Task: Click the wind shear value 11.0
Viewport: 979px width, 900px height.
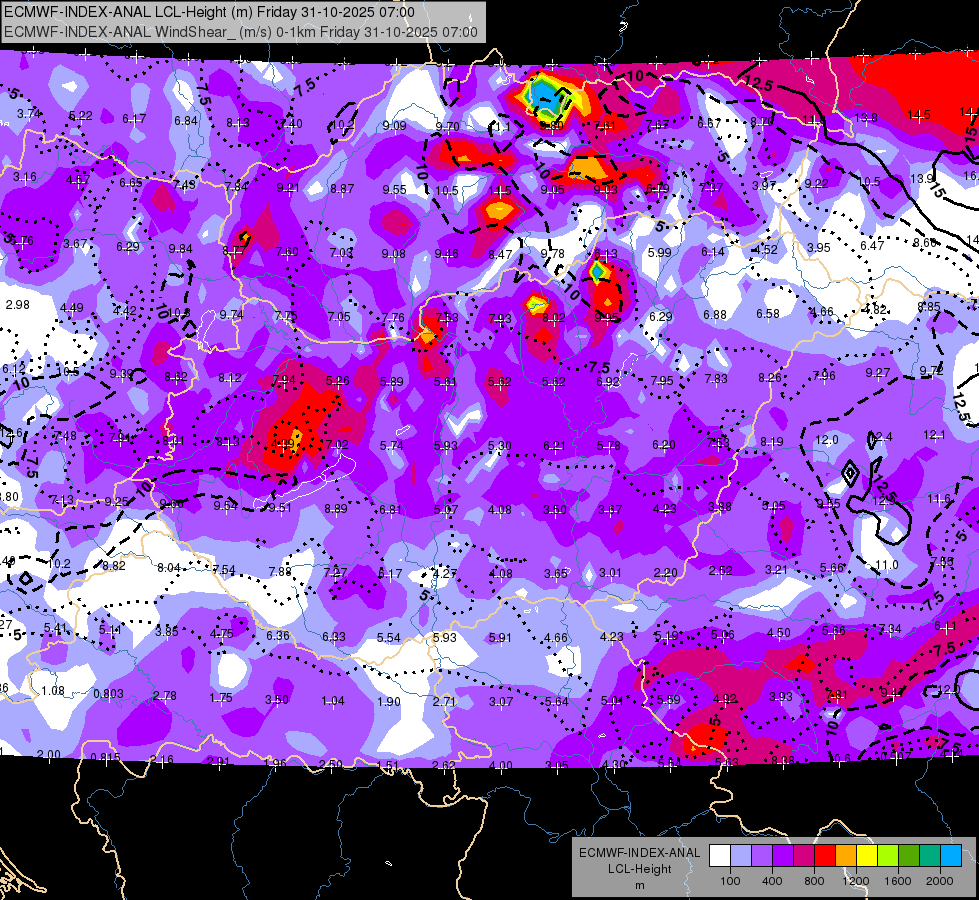Action: click(887, 565)
